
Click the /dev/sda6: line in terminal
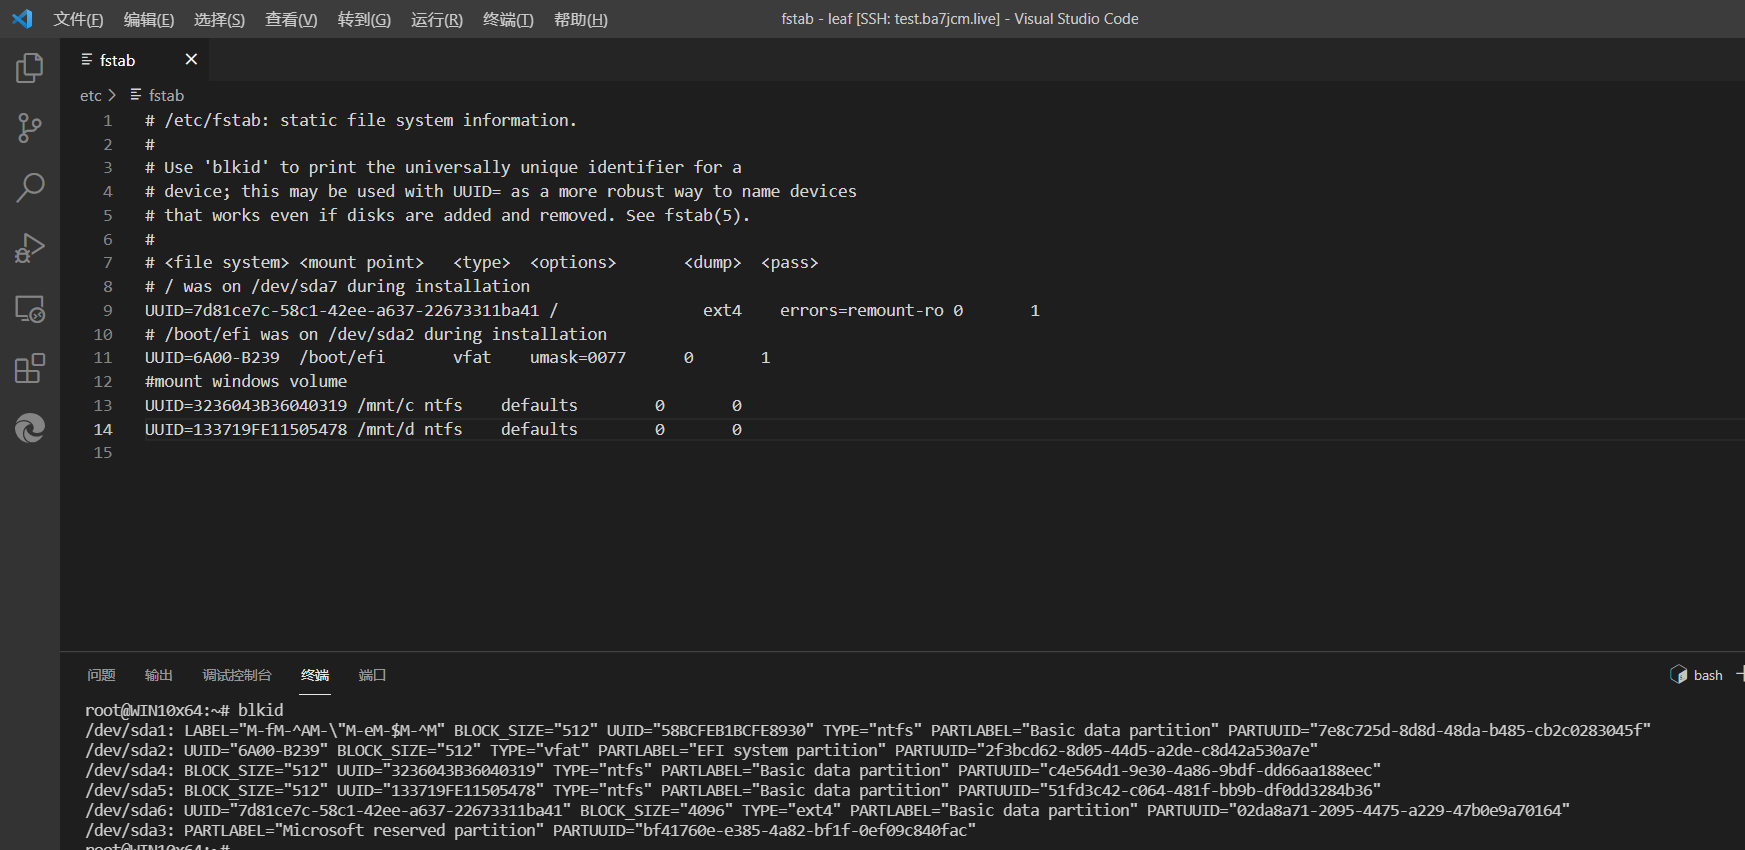[827, 810]
